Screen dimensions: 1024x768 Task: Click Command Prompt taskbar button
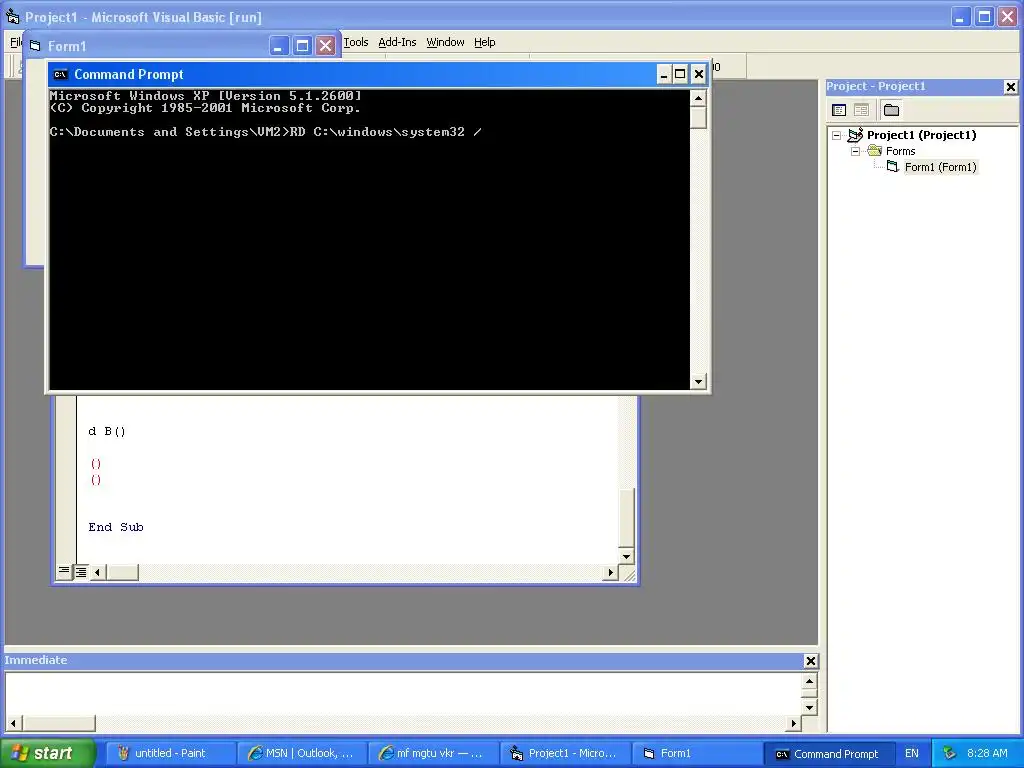(828, 754)
